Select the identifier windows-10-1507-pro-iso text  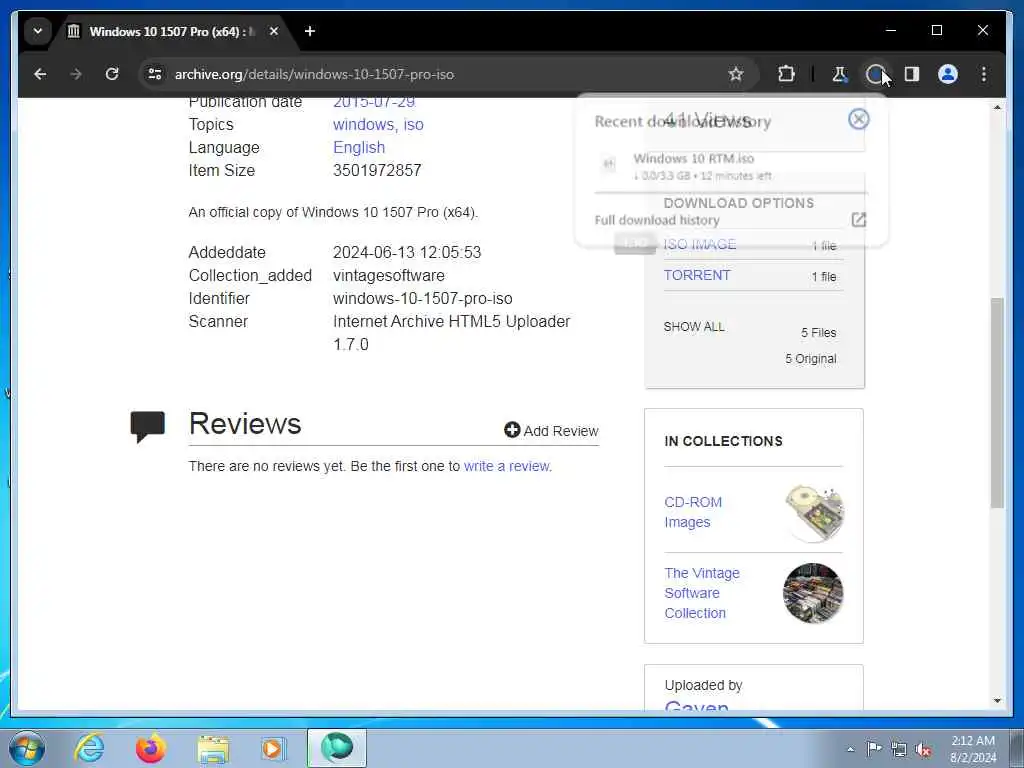(423, 298)
